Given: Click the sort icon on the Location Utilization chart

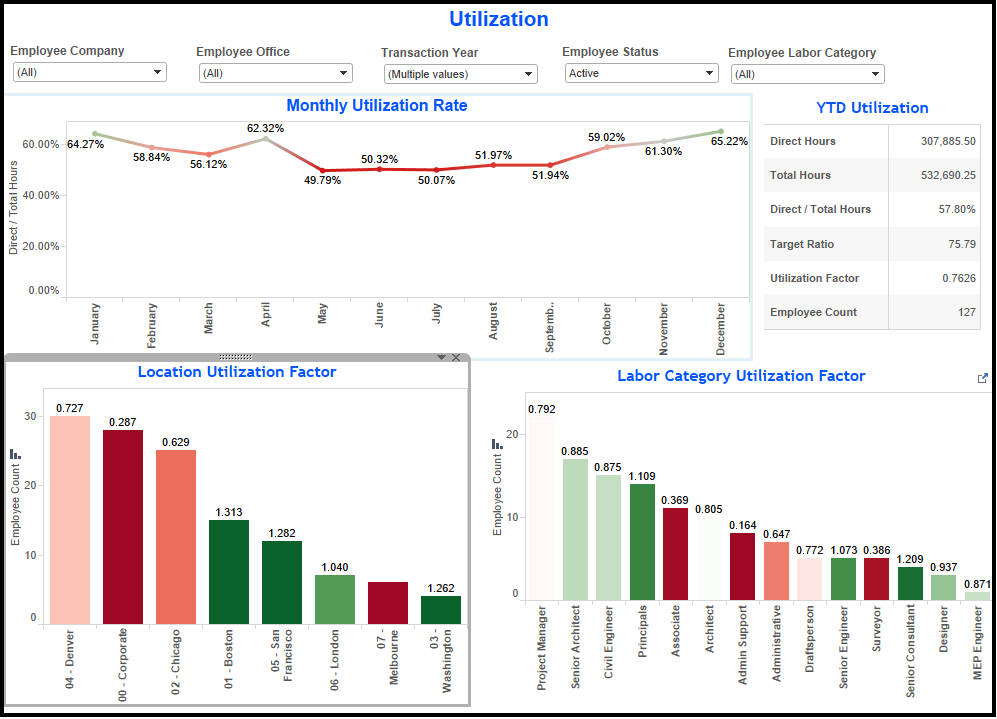Looking at the screenshot, I should (x=16, y=453).
